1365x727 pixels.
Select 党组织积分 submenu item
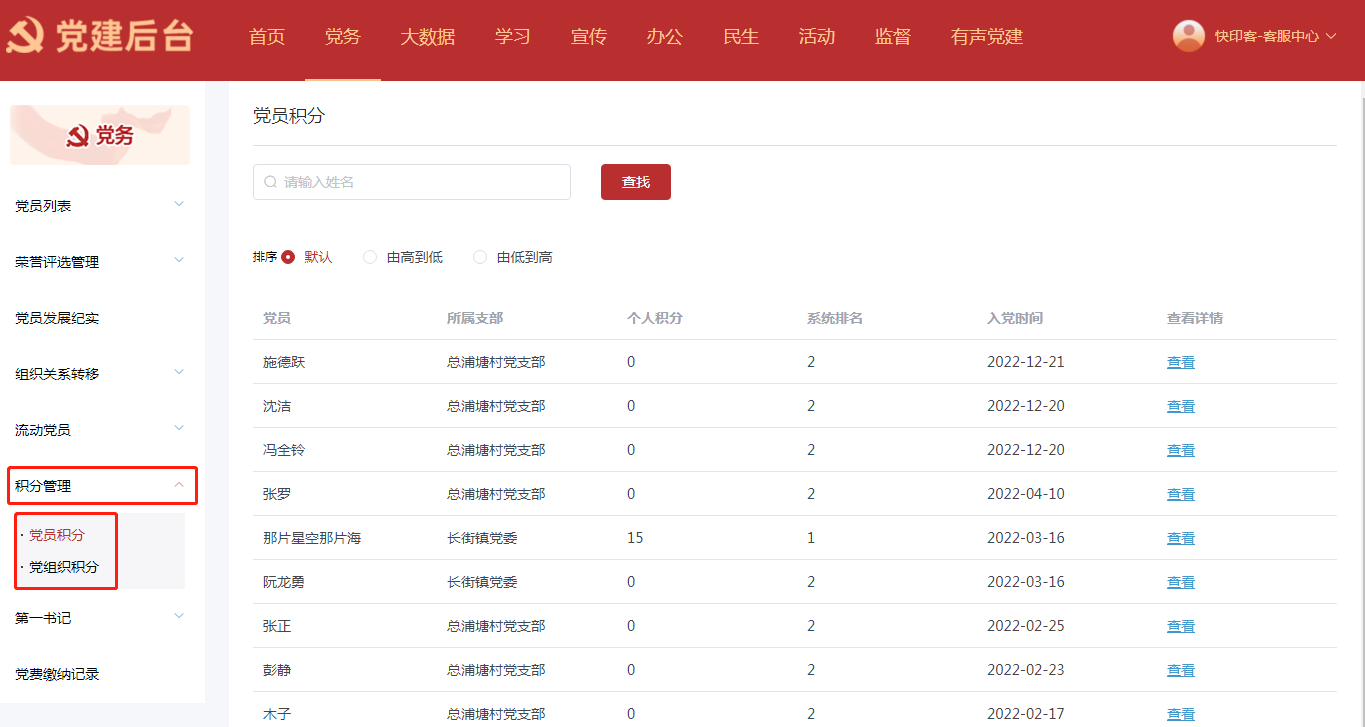pos(64,567)
